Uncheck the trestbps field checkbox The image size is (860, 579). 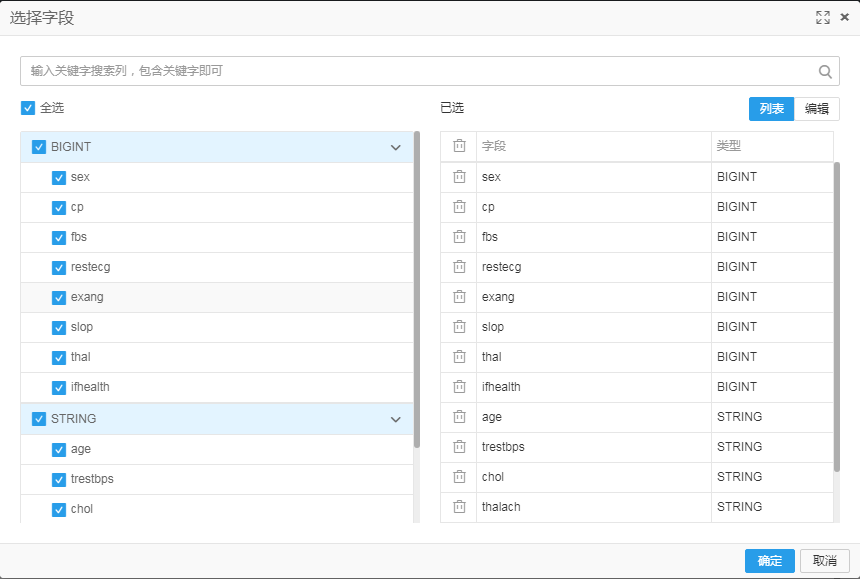tap(59, 480)
